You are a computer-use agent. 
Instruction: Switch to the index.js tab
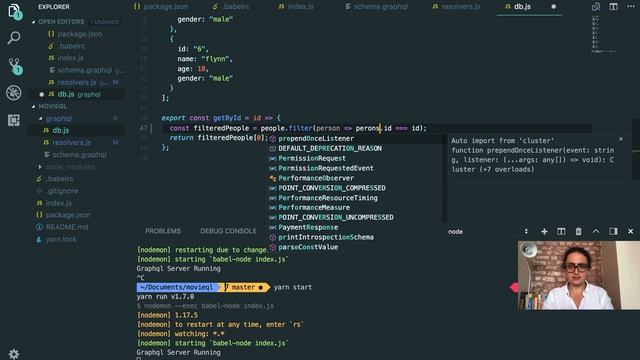(295, 7)
